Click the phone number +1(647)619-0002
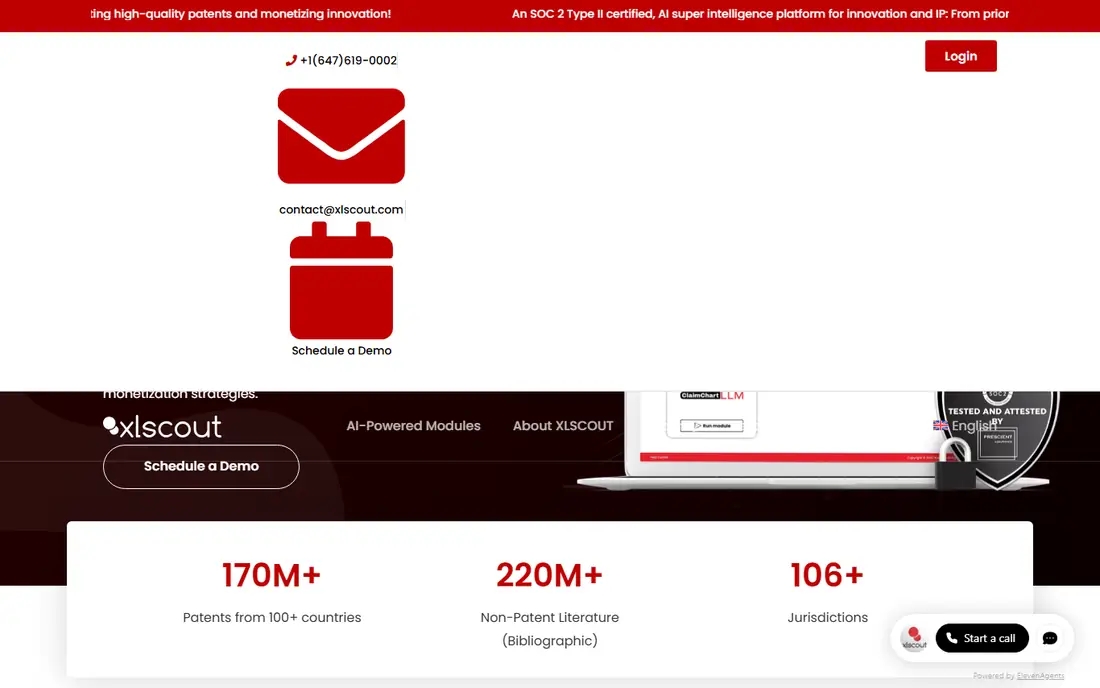Viewport: 1100px width, 688px height. click(348, 60)
